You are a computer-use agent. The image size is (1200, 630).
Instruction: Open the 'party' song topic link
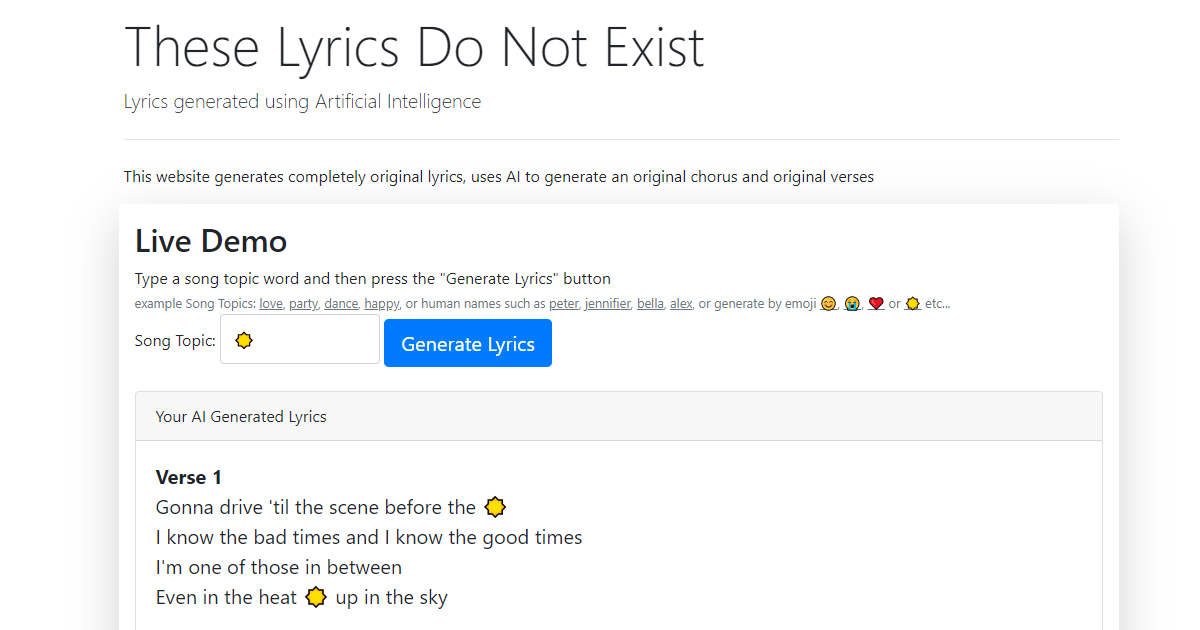[303, 303]
